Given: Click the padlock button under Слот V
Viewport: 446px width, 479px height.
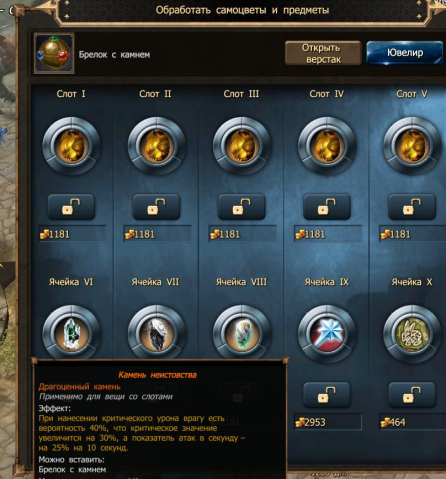Looking at the screenshot, I should (x=412, y=207).
